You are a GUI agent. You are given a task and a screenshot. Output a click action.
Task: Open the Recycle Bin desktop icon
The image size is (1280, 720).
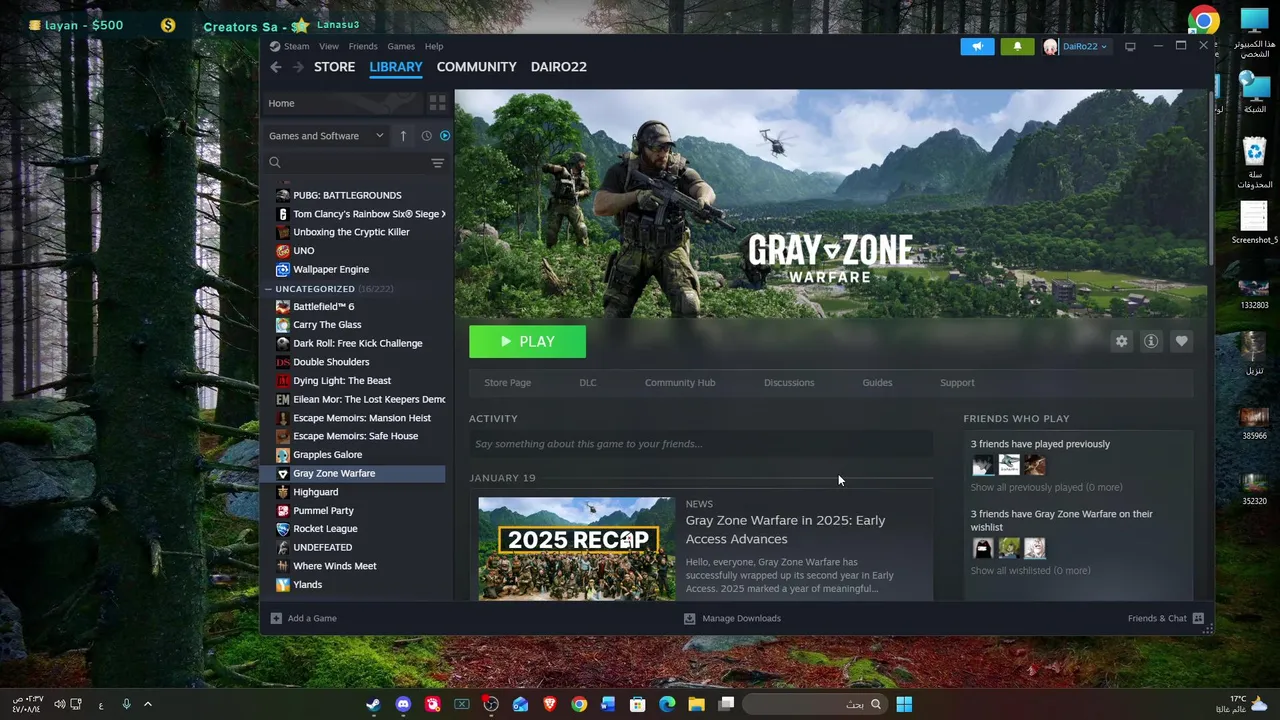(1255, 164)
